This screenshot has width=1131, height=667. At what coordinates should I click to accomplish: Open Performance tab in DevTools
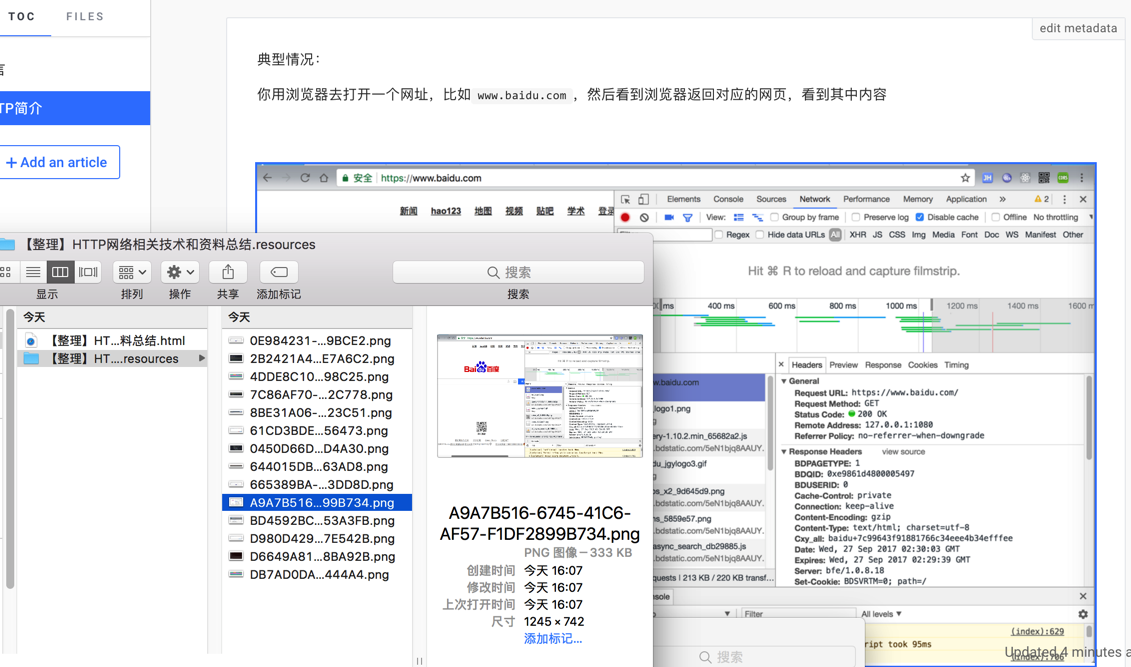click(866, 199)
